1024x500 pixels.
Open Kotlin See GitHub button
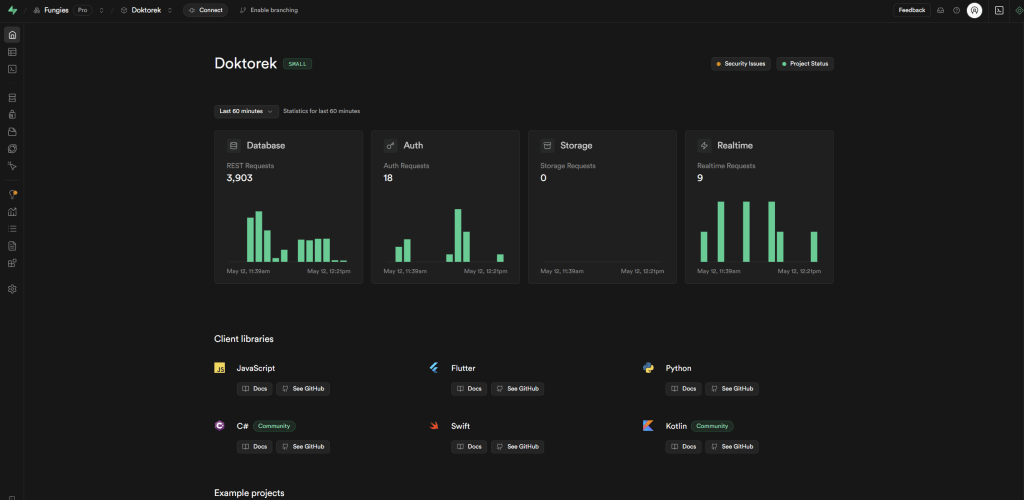pyautogui.click(x=732, y=446)
